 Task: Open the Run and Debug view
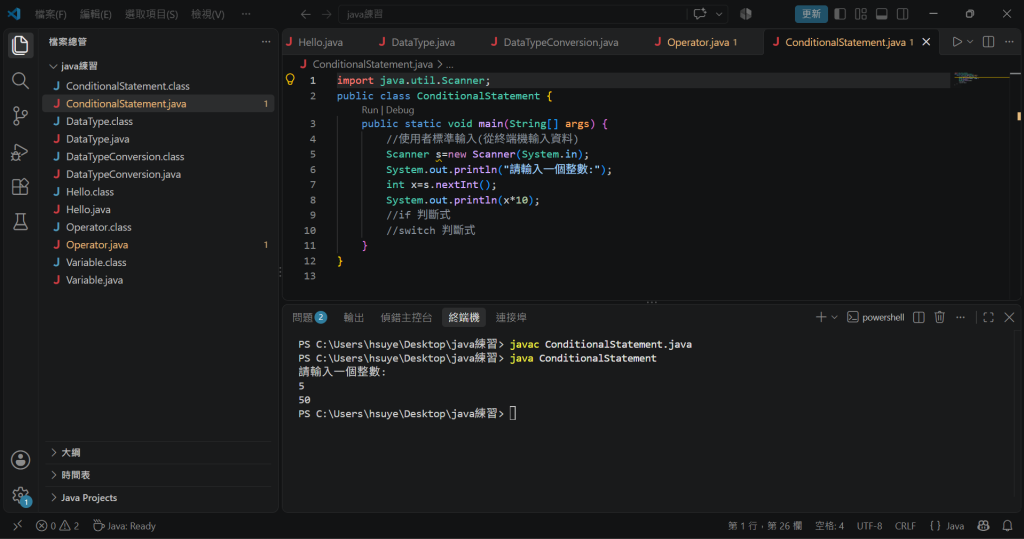pyautogui.click(x=20, y=152)
